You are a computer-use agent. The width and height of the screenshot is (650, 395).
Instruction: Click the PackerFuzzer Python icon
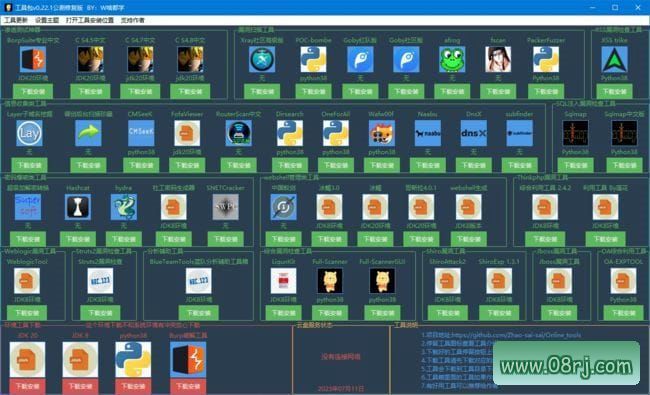point(546,59)
